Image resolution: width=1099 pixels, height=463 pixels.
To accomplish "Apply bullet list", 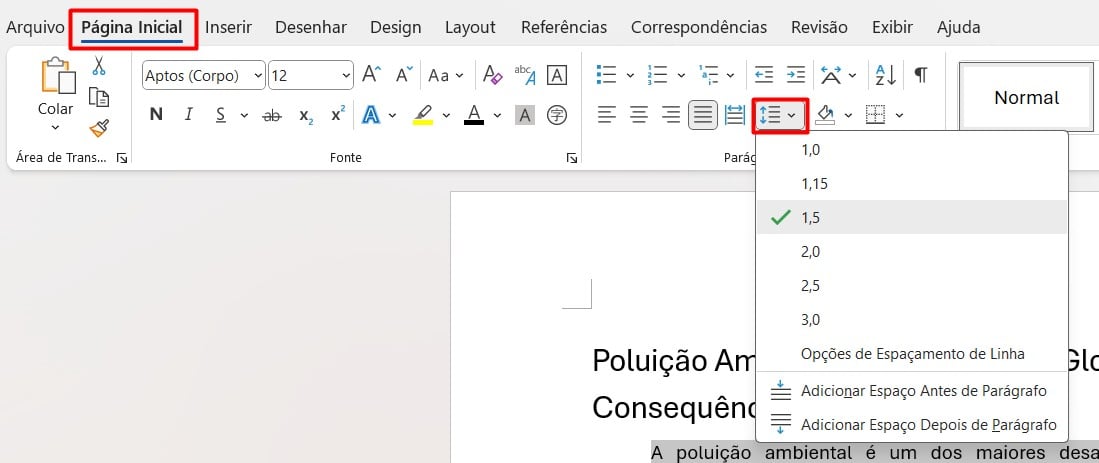I will click(x=606, y=74).
